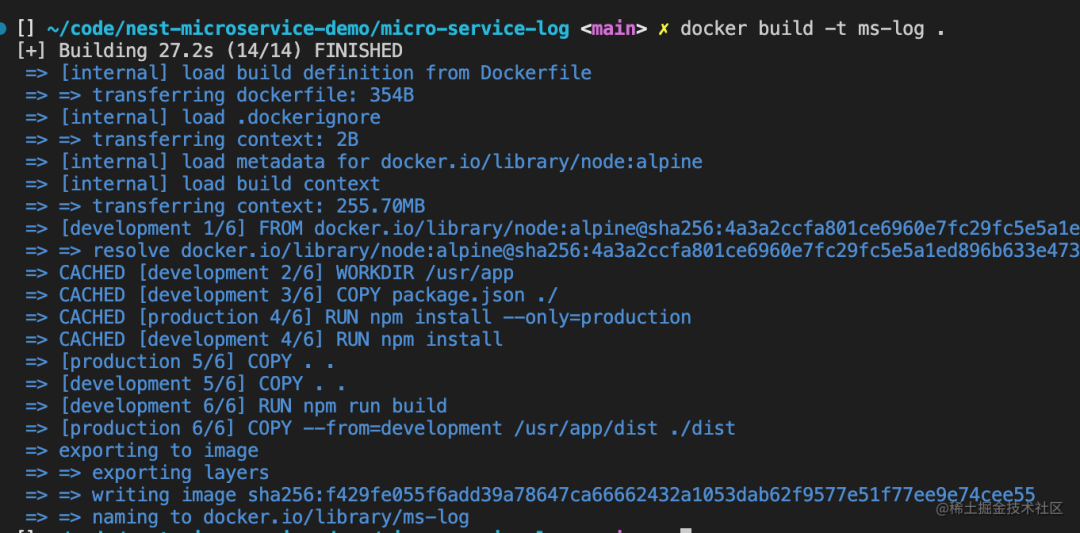
Task: Click the blue dot at the prompt start
Action: tap(3, 28)
